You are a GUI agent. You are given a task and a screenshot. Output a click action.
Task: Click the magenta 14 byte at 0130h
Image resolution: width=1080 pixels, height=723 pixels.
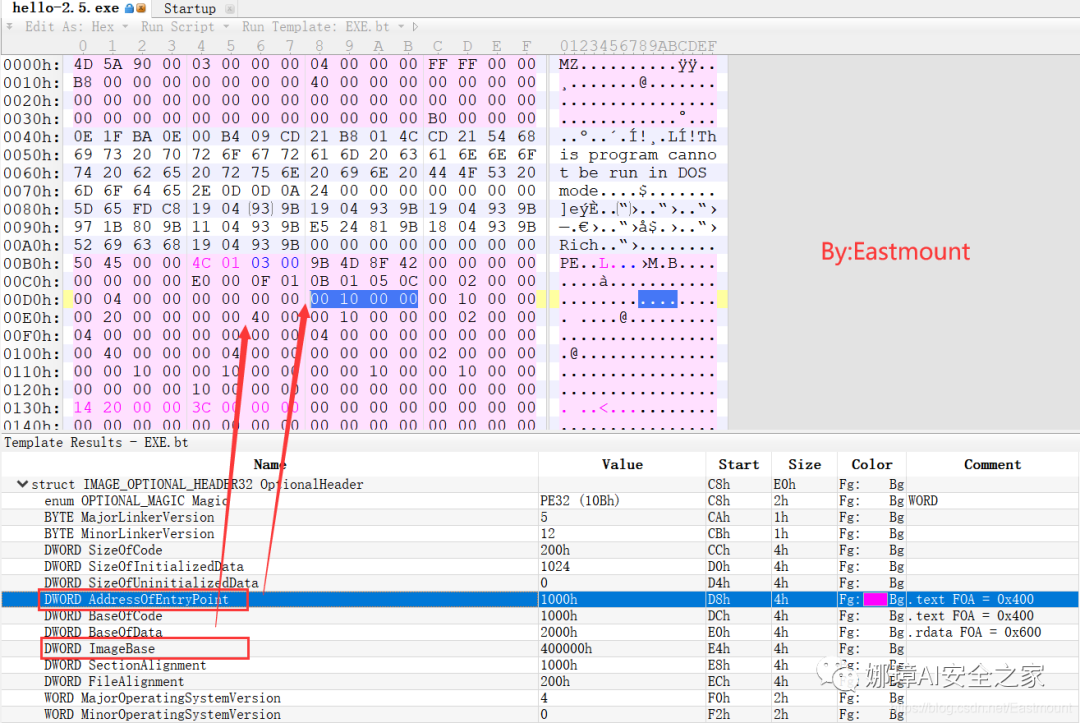83,408
